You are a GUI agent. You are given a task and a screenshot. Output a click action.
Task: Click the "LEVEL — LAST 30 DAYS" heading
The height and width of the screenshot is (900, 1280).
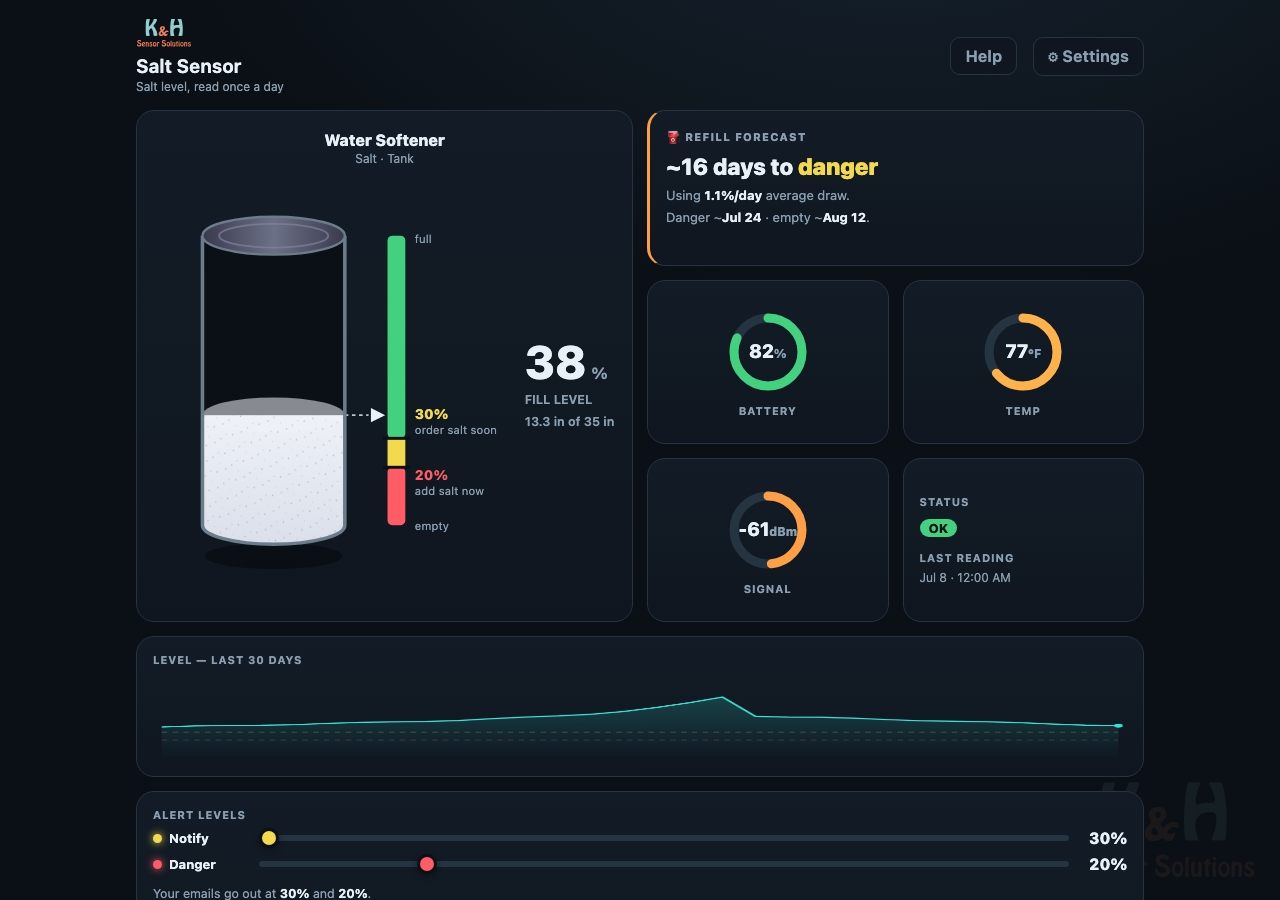(227, 661)
